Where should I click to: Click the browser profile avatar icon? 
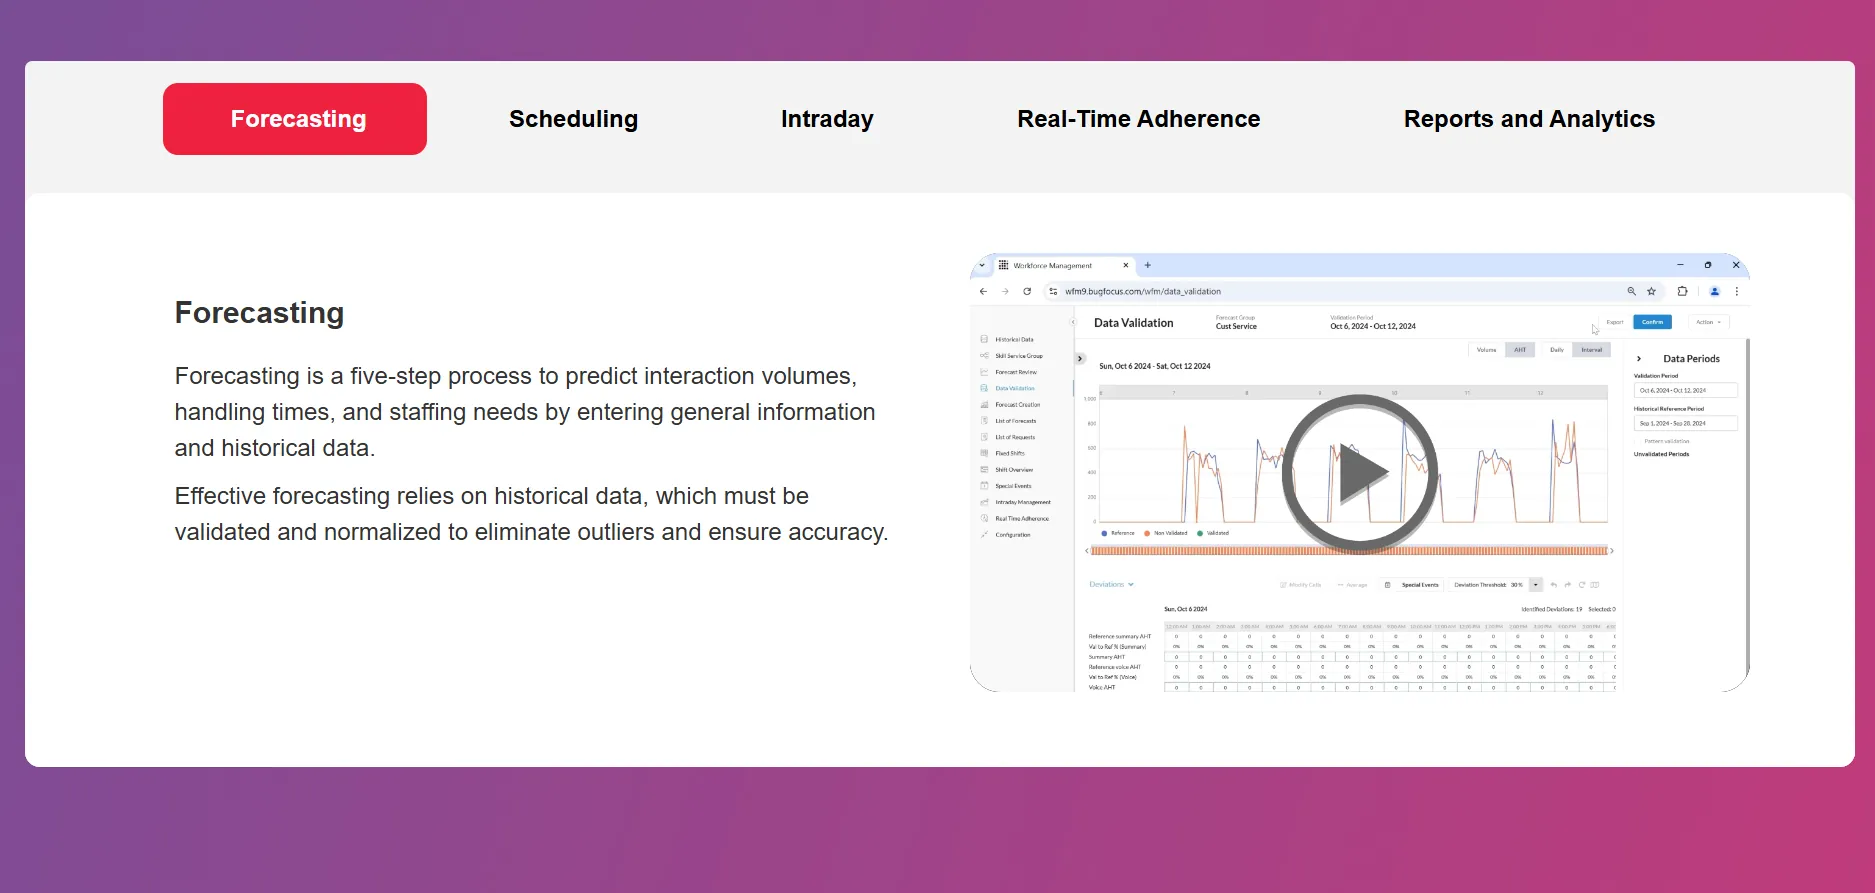click(x=1714, y=292)
